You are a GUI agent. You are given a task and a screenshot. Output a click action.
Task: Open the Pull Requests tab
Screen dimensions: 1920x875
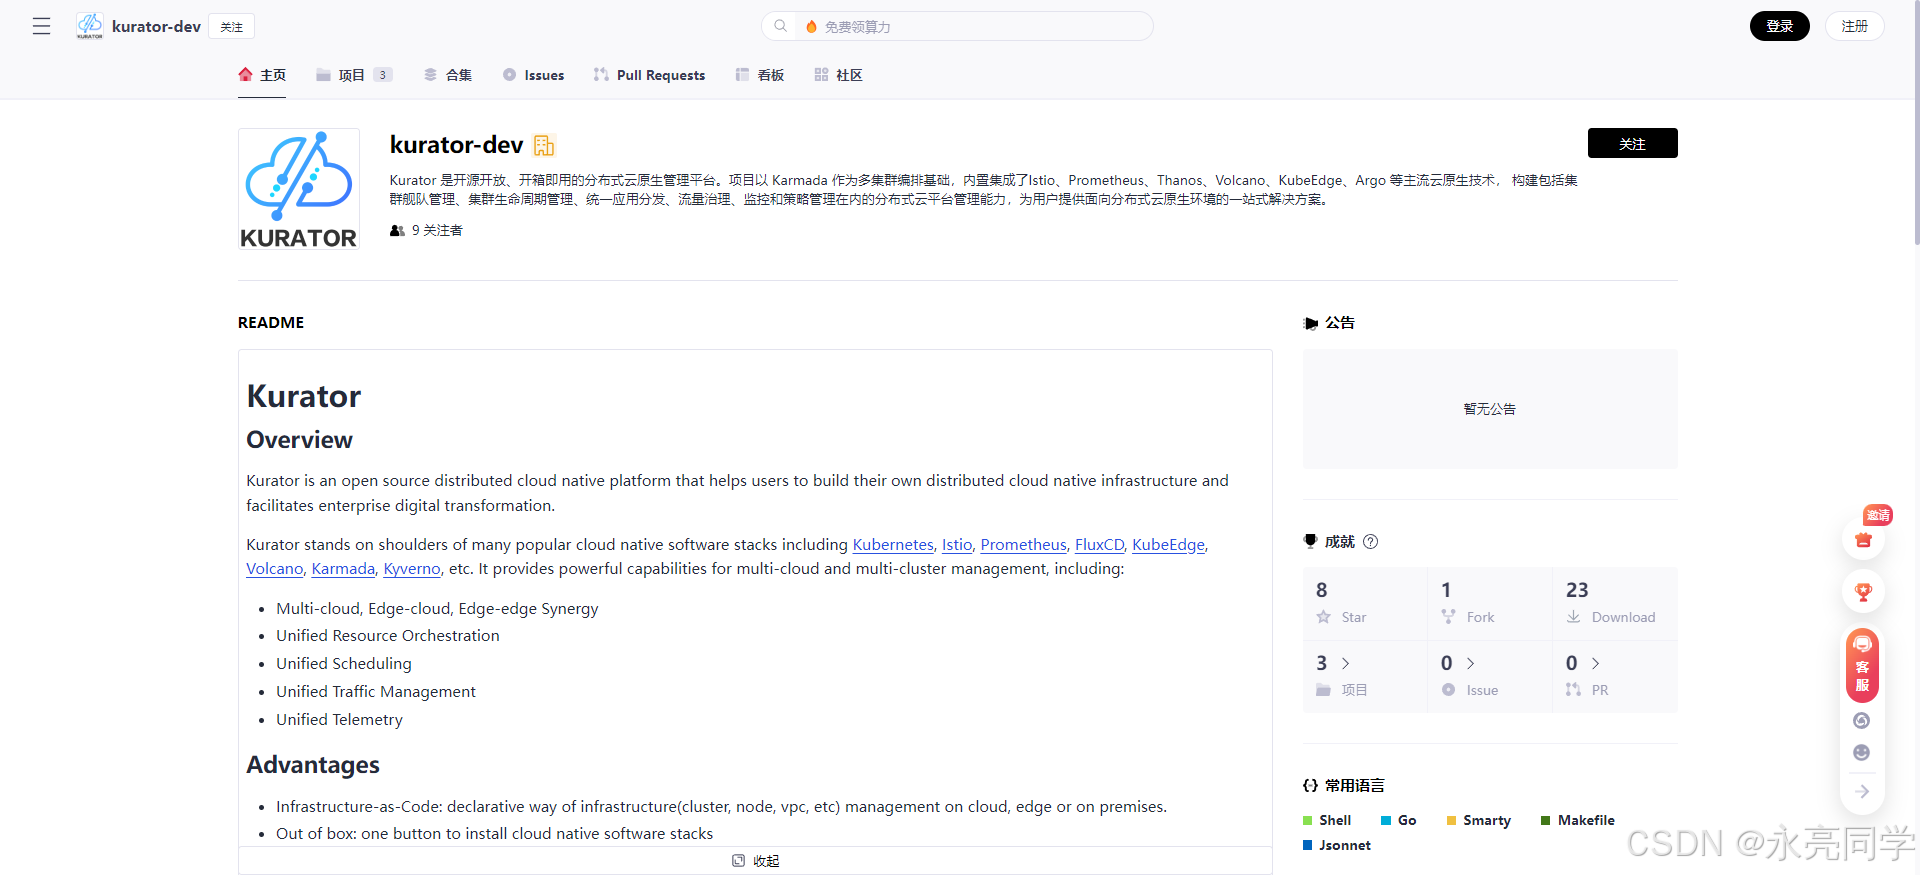pyautogui.click(x=649, y=75)
